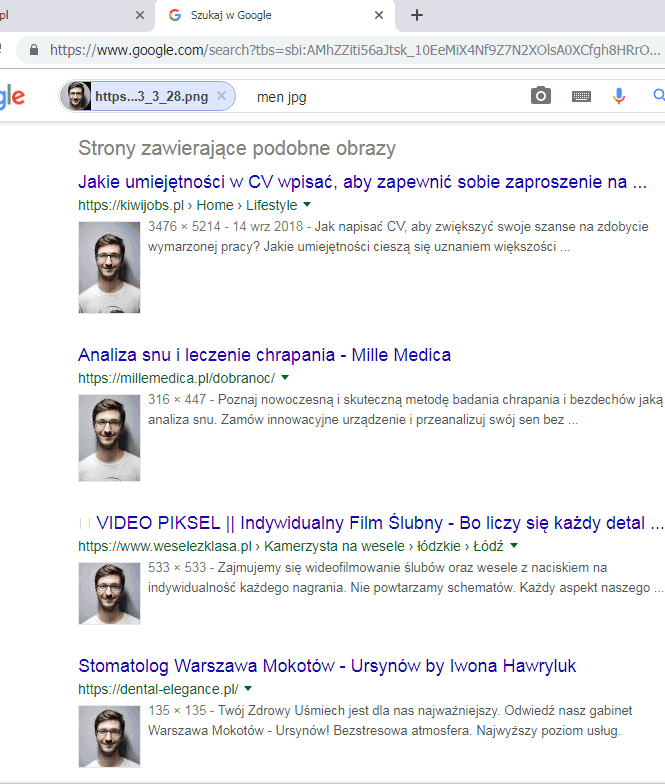Click the Google favicon in the tab
665x784 pixels.
(174, 15)
